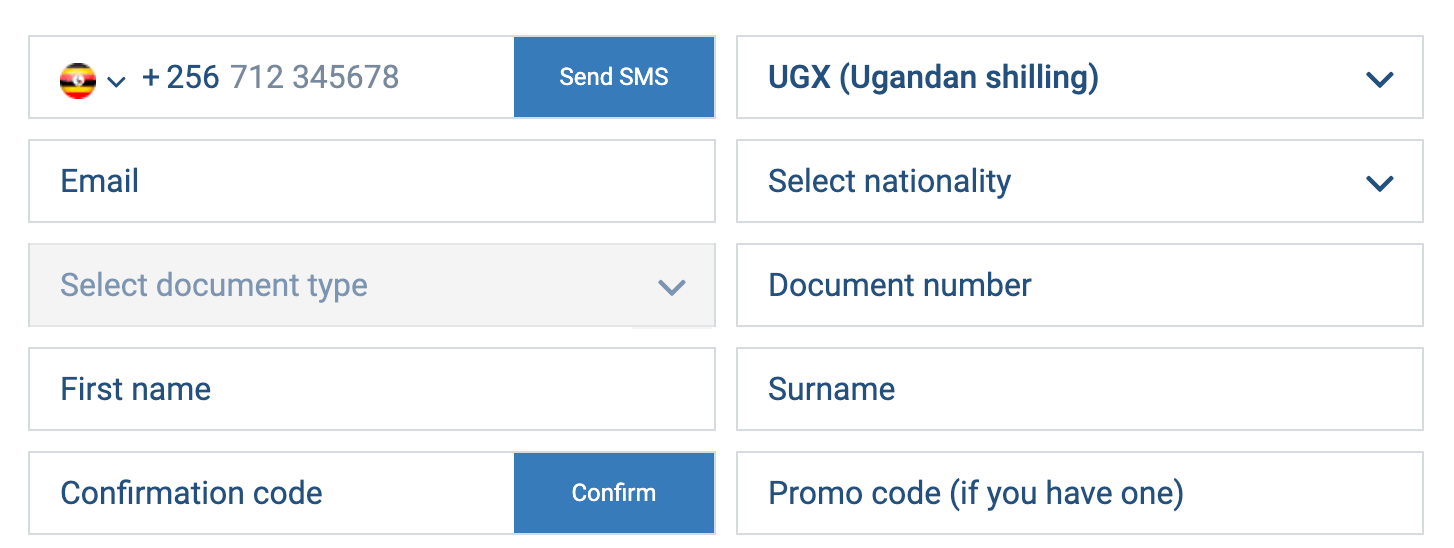Open the UGX (Ugandan shilling) currency dropdown
This screenshot has width=1454, height=548.
point(1078,77)
